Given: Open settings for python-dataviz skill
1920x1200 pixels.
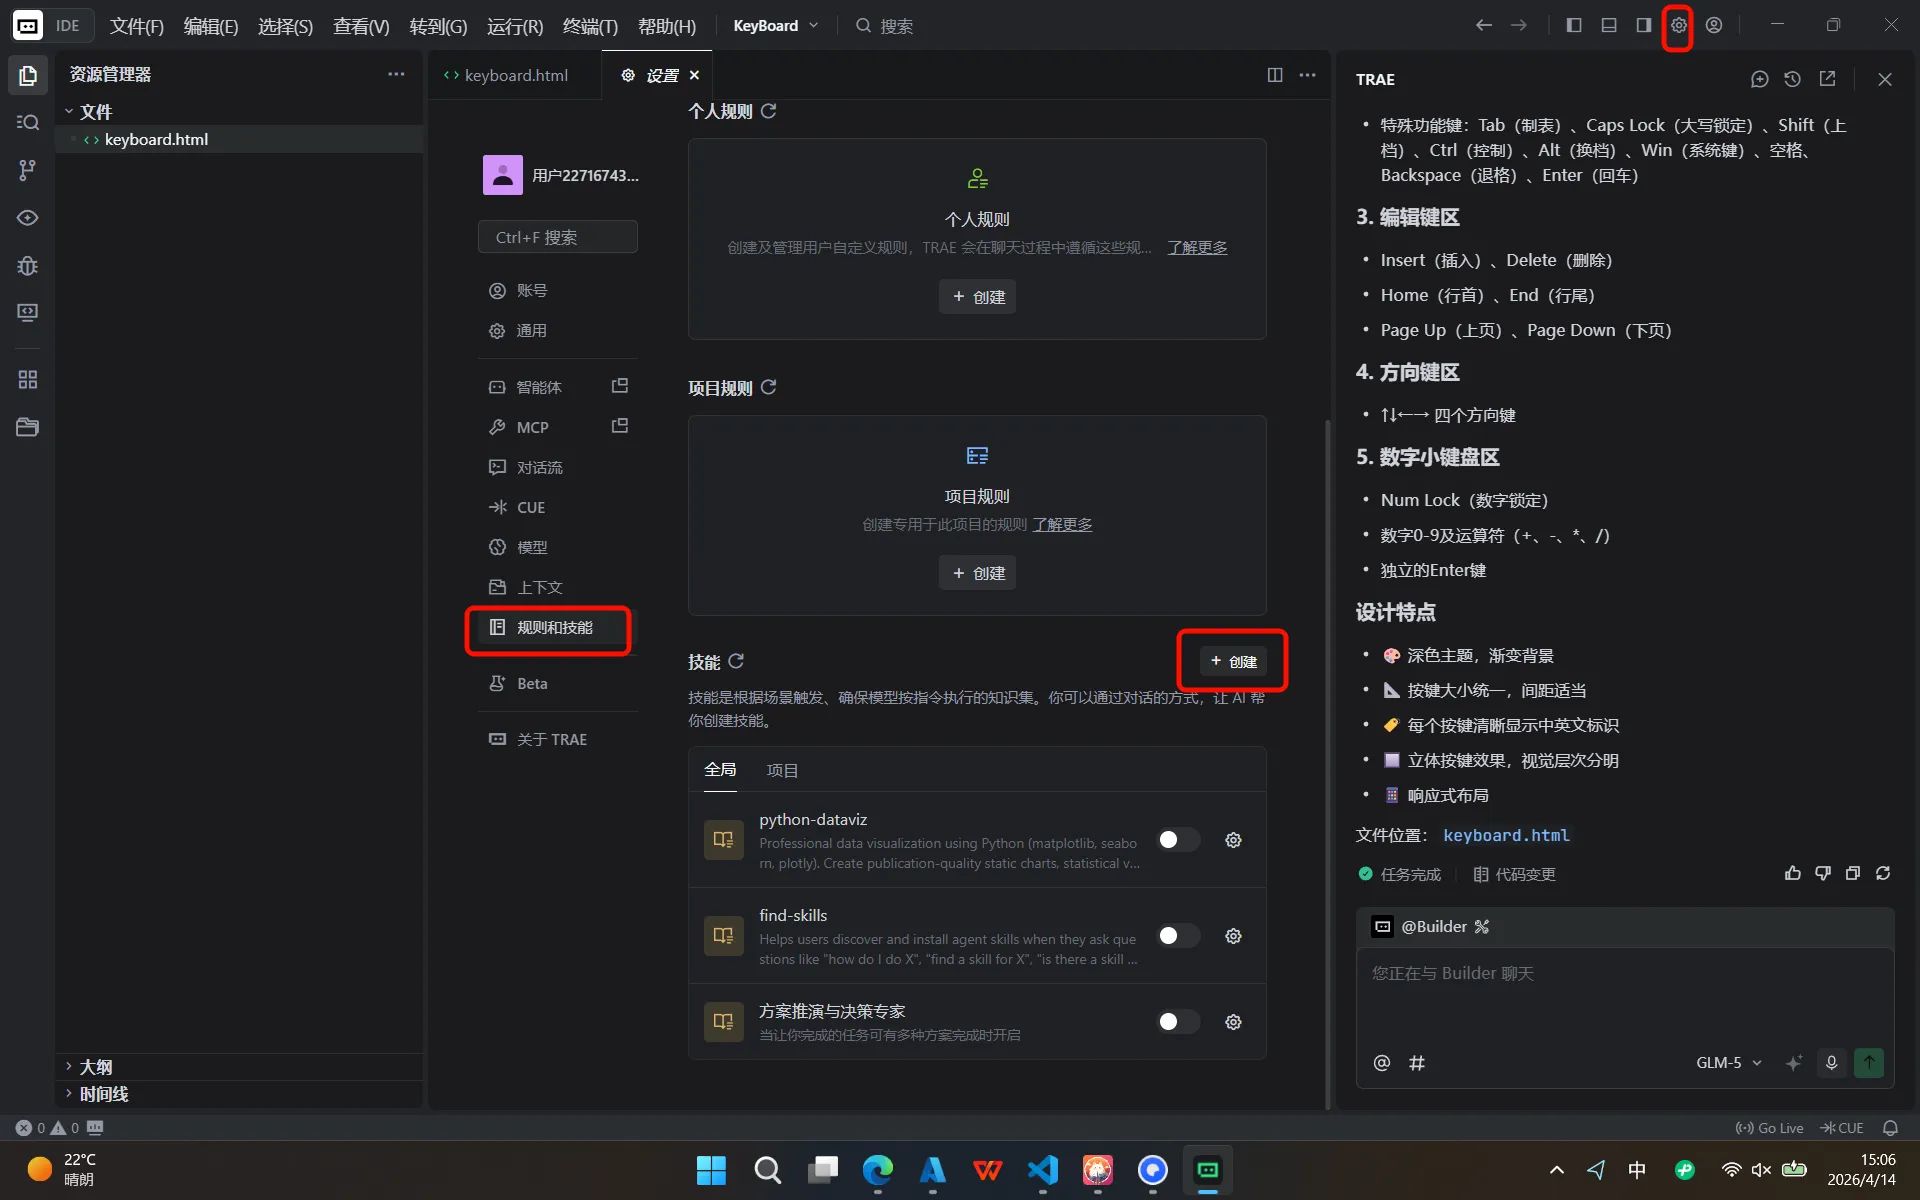Looking at the screenshot, I should coord(1233,840).
